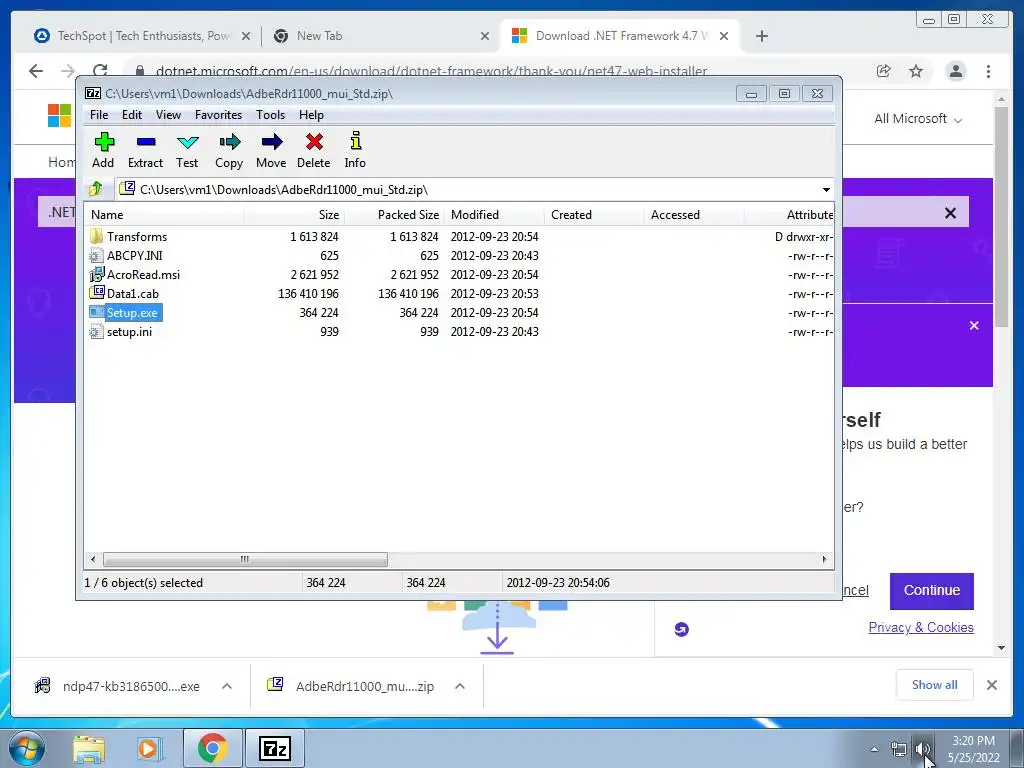Screen dimensions: 1024x768
Task: Open the Help menu in 7-Zip
Action: click(x=312, y=115)
